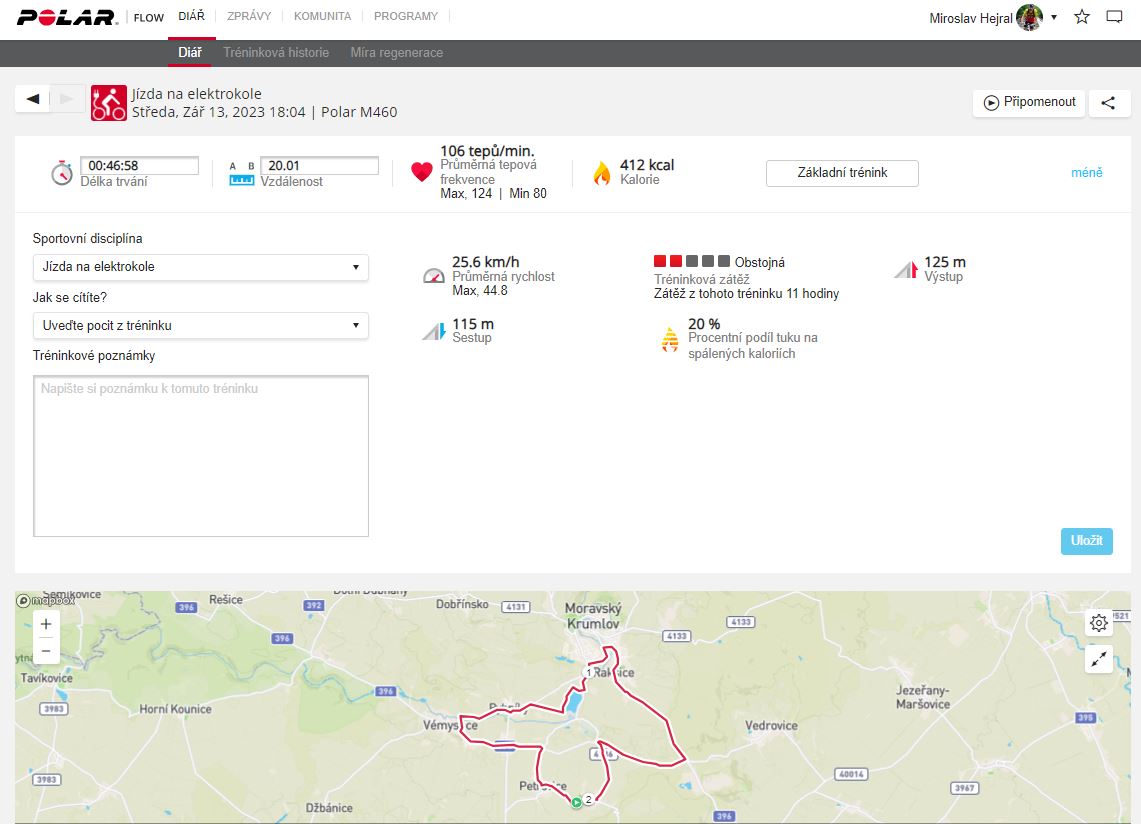Viewport: 1141px width, 824px height.
Task: Click the stopwatch duration icon
Action: (62, 173)
